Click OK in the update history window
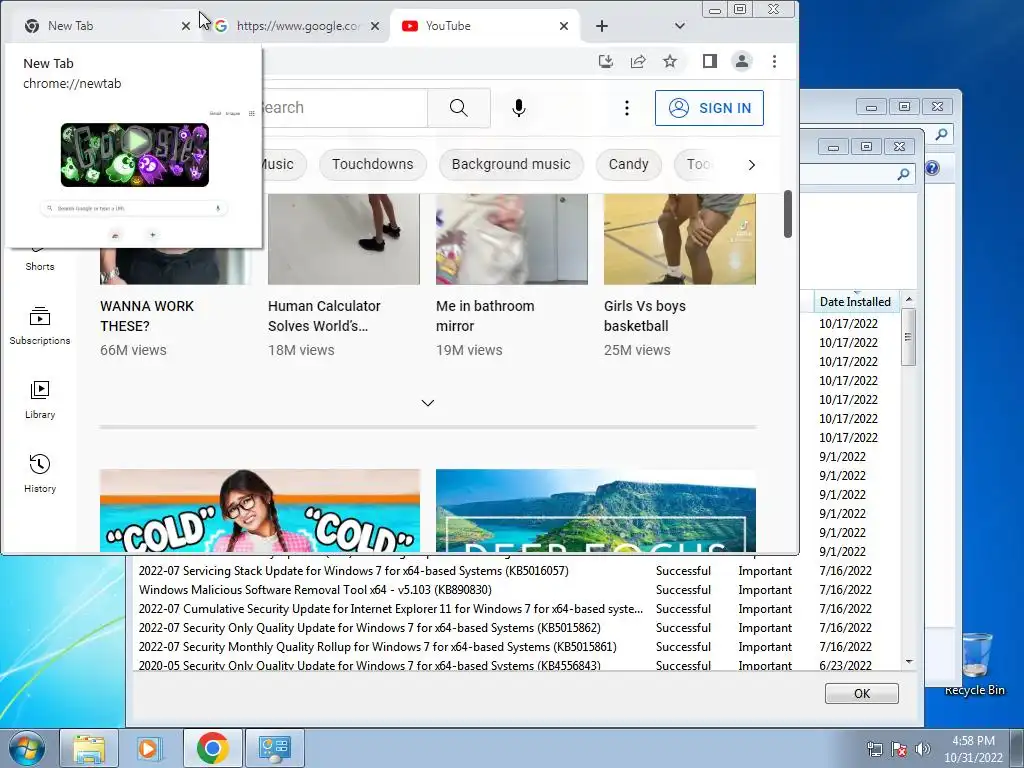 point(861,694)
